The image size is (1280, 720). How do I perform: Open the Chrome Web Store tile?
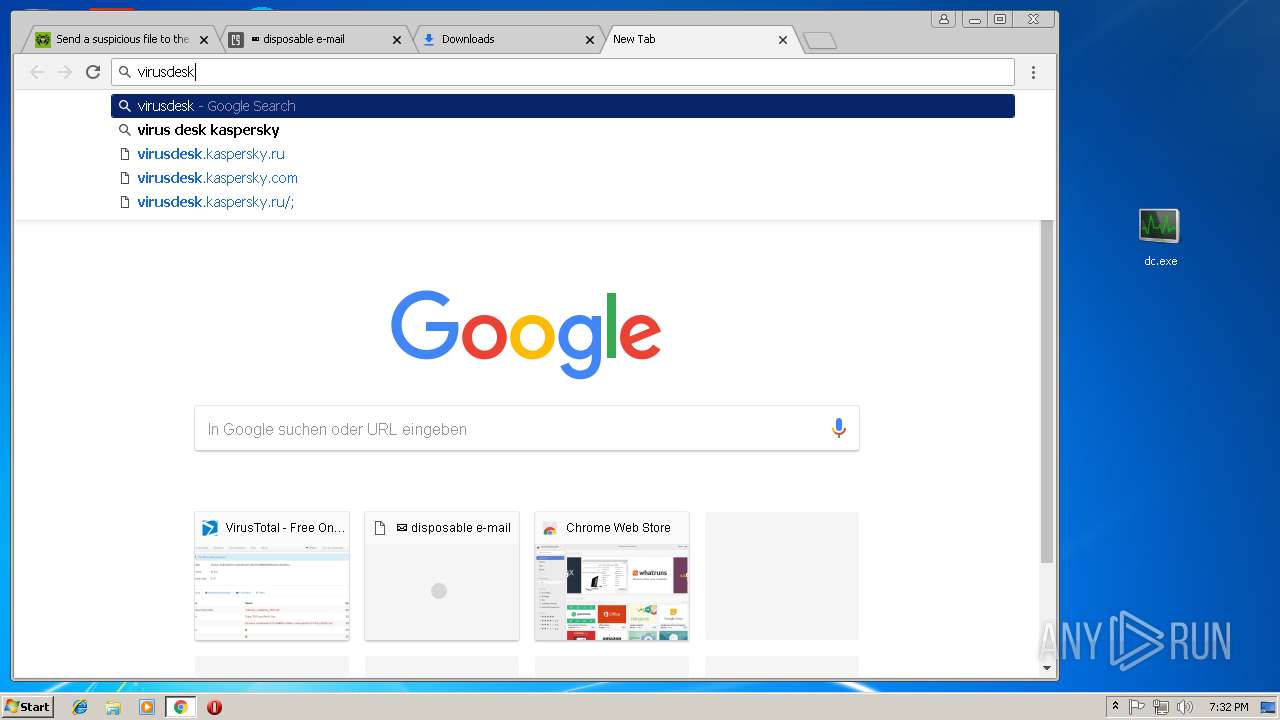(x=612, y=576)
